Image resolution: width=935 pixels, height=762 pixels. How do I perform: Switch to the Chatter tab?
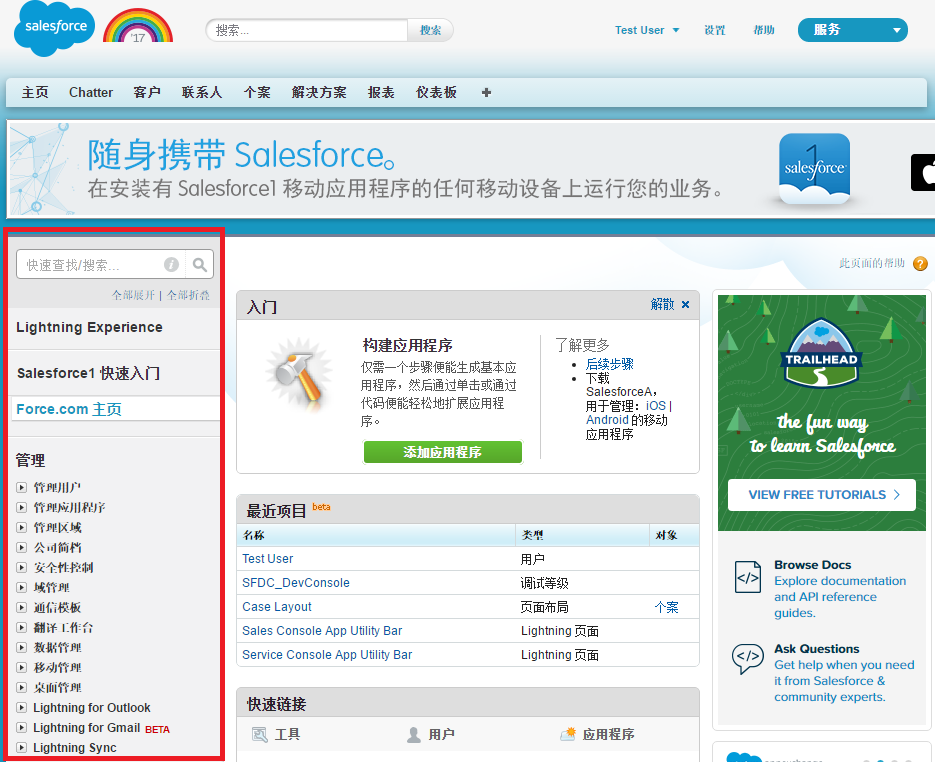[91, 92]
